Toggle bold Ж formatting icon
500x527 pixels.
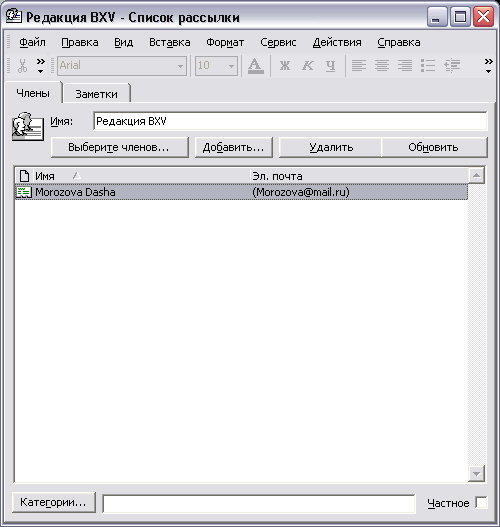pyautogui.click(x=285, y=66)
